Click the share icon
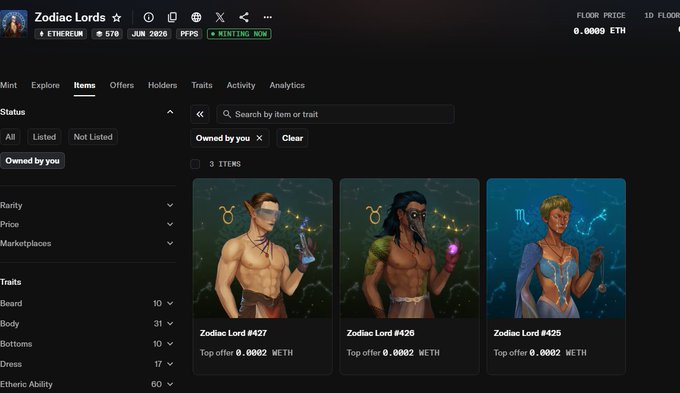Screen dimensions: 680x393 (244, 17)
